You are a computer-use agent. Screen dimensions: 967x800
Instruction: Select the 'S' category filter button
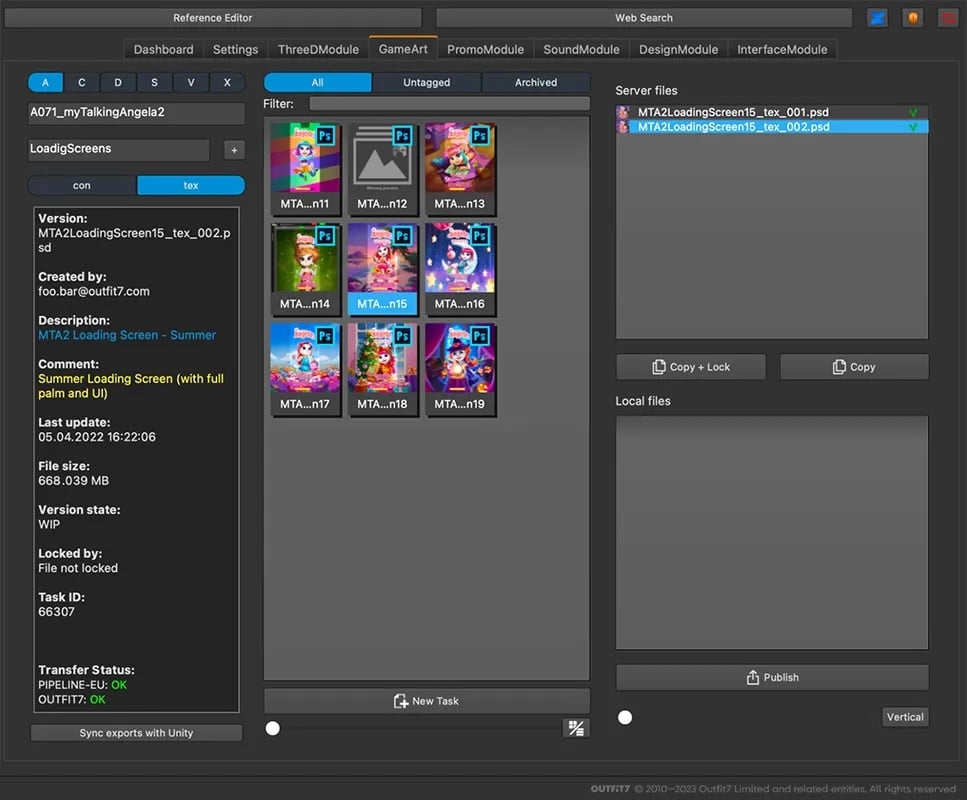154,82
